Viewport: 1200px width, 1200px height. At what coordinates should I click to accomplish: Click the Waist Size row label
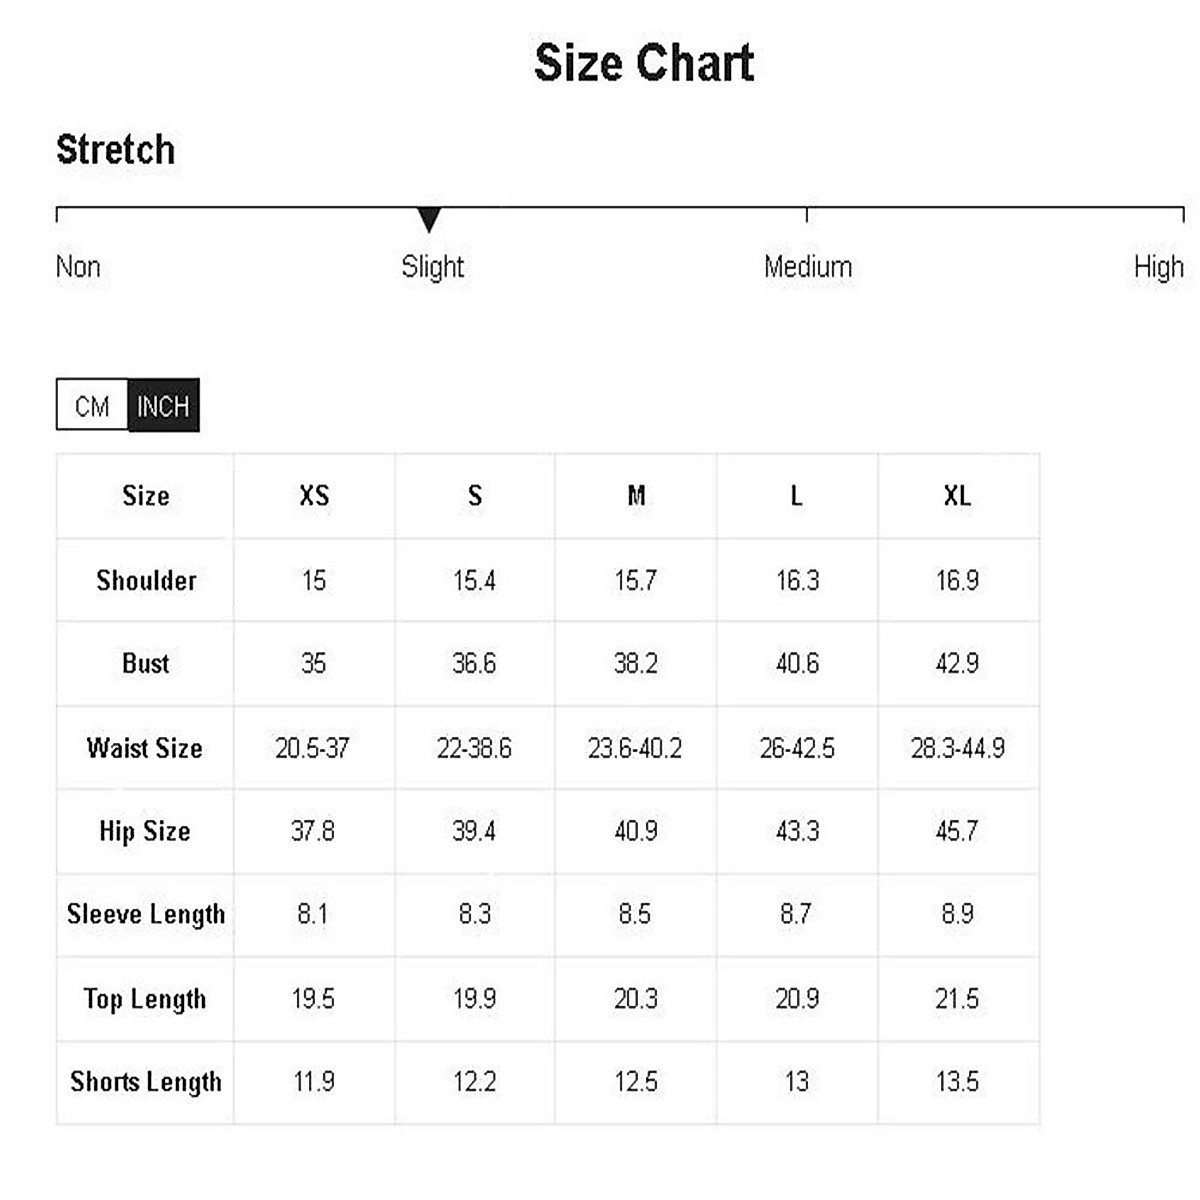pos(145,748)
